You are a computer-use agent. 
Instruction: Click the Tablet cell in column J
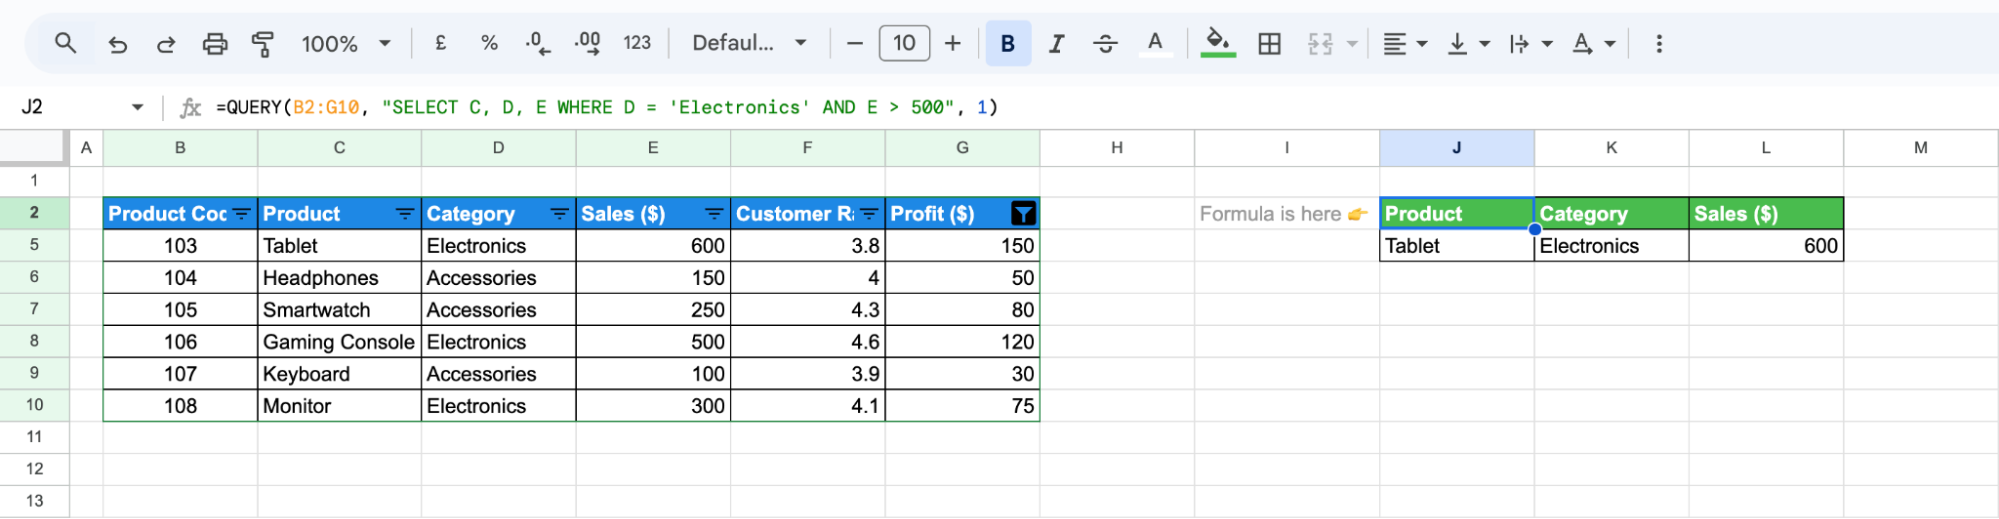pyautogui.click(x=1457, y=246)
